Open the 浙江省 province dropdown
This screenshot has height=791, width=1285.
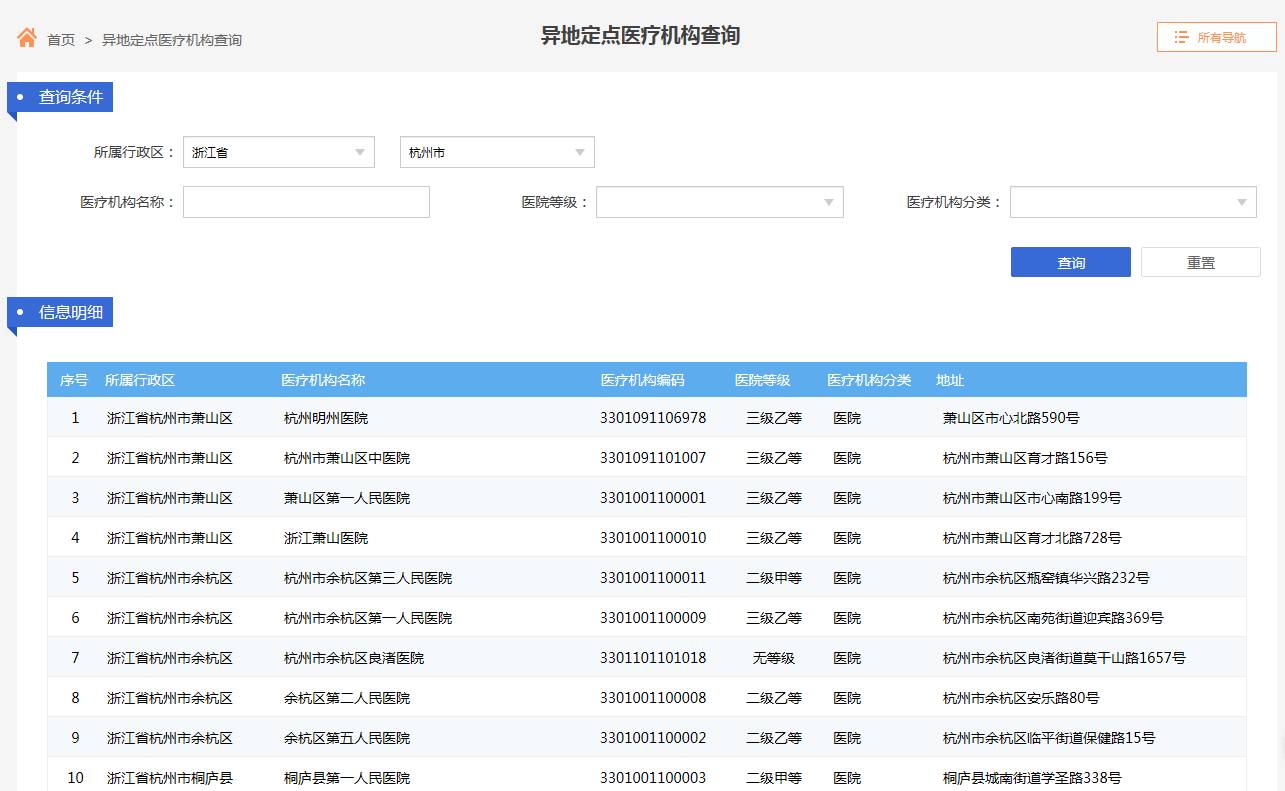[279, 152]
